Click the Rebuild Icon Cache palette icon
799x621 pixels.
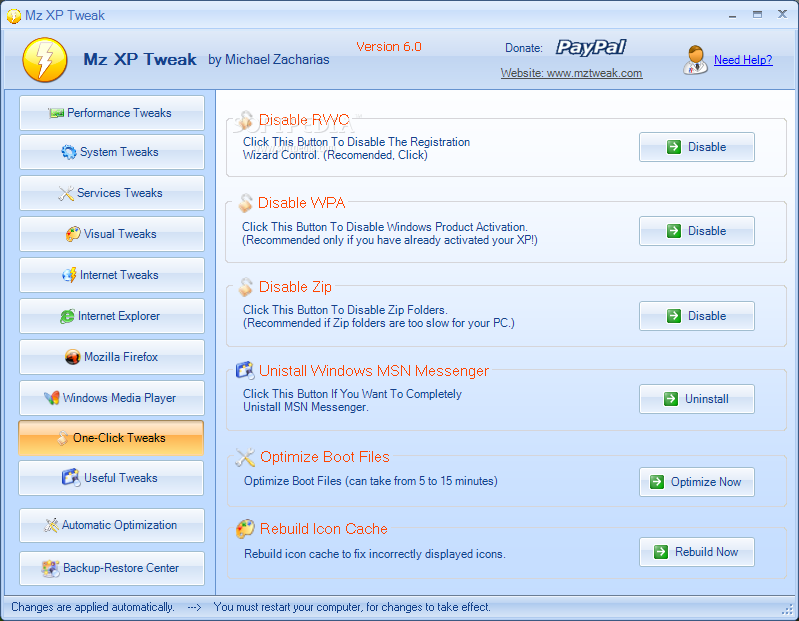tap(245, 529)
